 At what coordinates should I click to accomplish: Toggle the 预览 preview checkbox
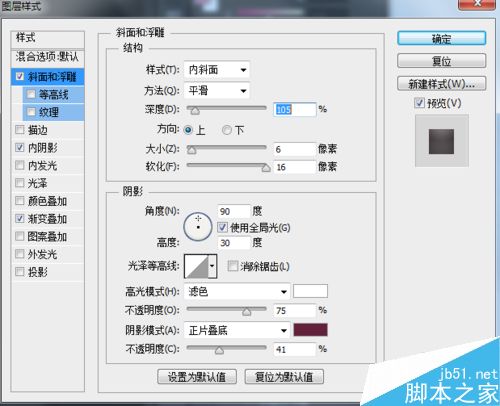[419, 103]
